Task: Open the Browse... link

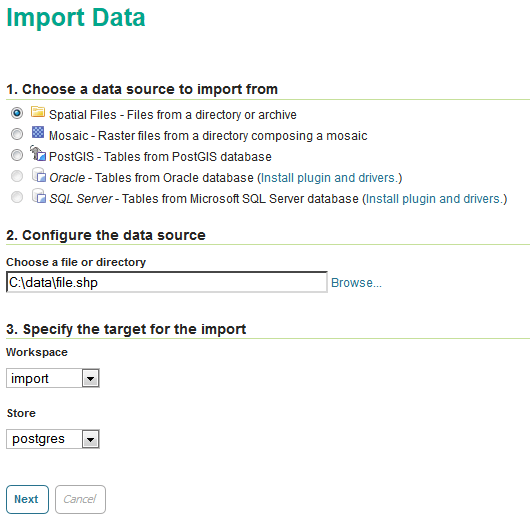Action: pos(356,283)
